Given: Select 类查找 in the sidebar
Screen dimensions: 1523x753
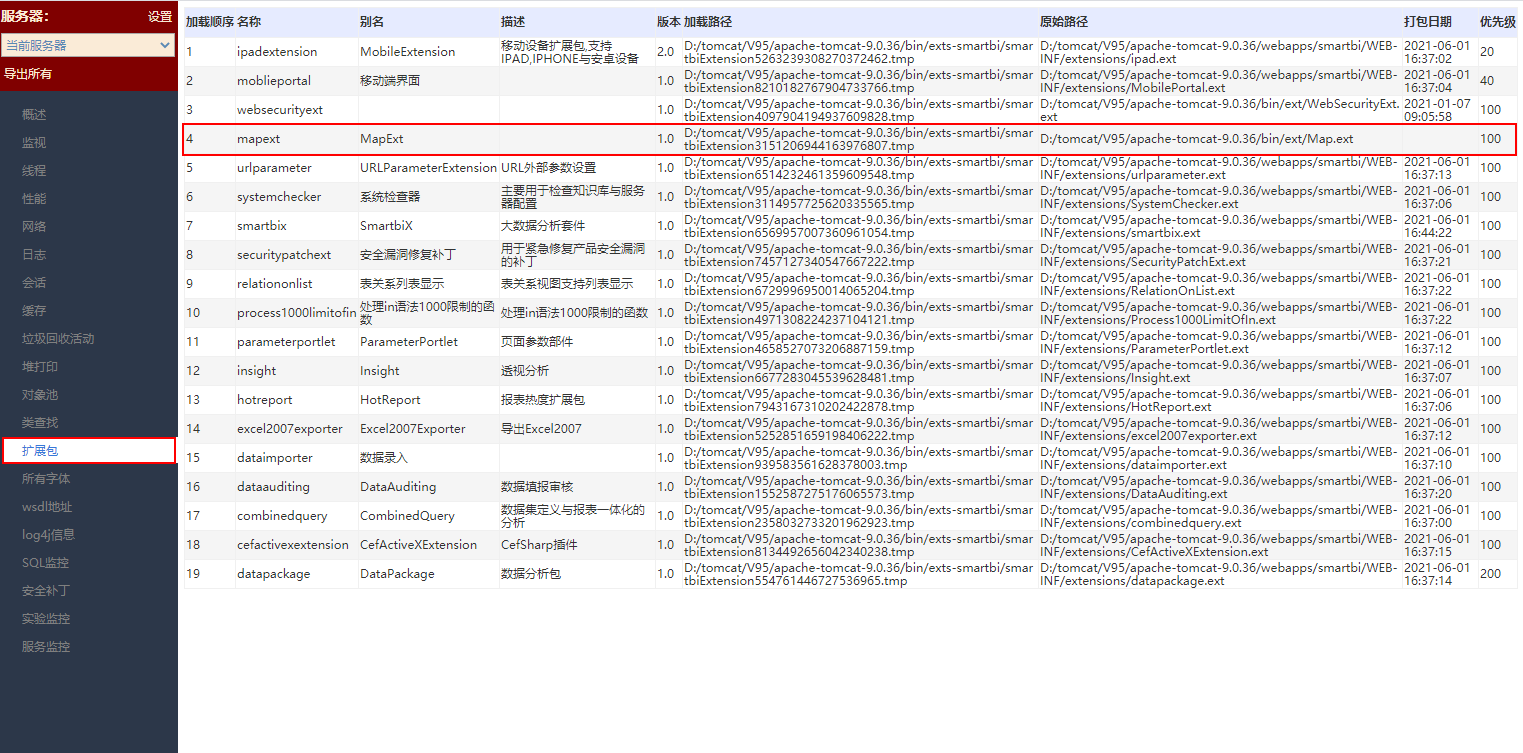Looking at the screenshot, I should click(x=40, y=423).
